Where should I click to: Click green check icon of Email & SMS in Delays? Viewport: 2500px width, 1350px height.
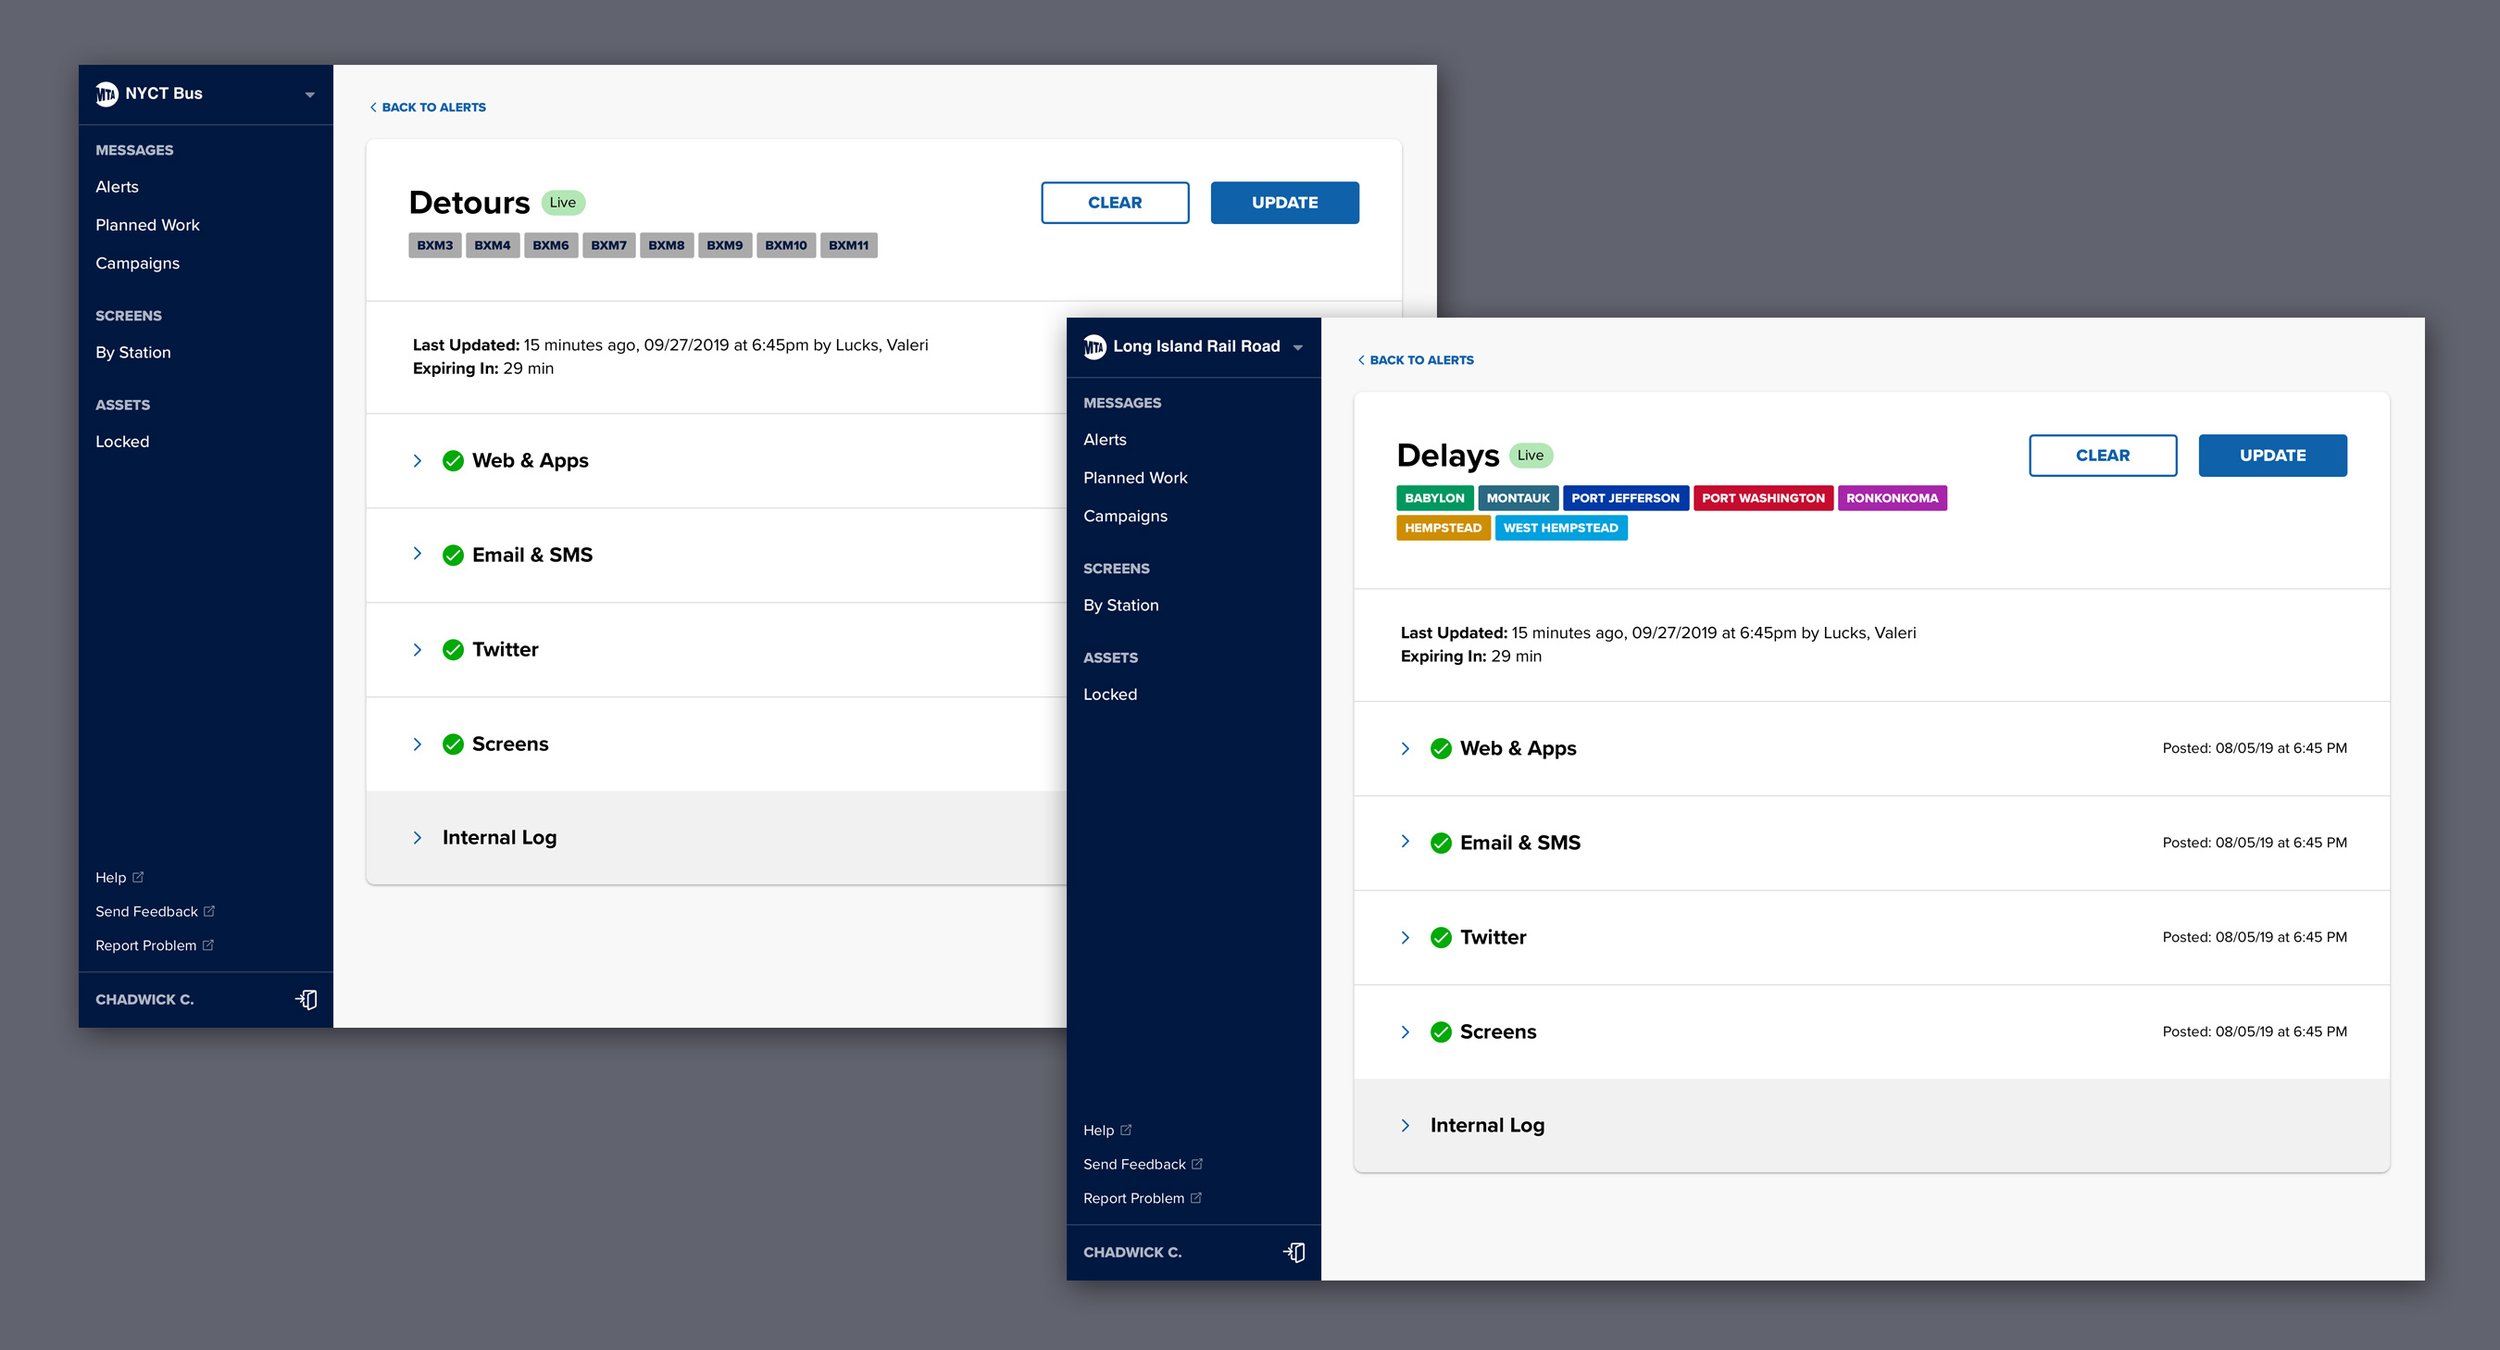tap(1441, 843)
